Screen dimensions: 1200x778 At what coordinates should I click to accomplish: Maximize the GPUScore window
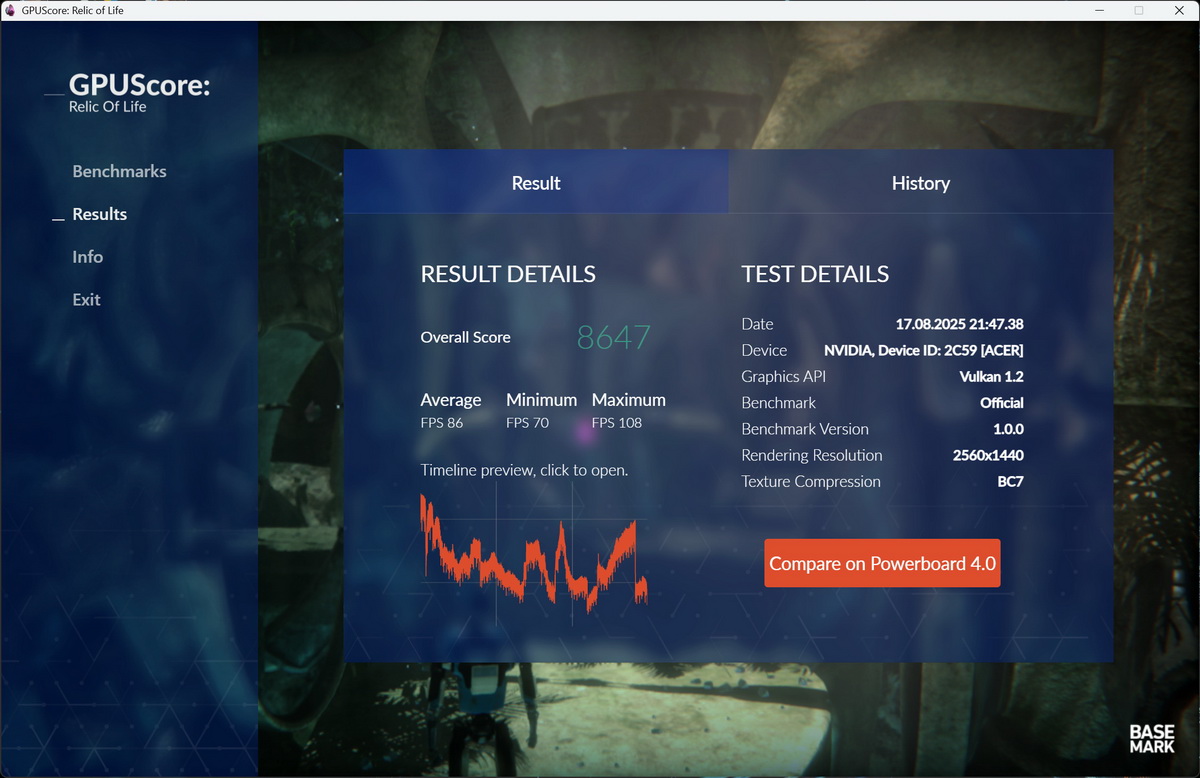coord(1138,10)
